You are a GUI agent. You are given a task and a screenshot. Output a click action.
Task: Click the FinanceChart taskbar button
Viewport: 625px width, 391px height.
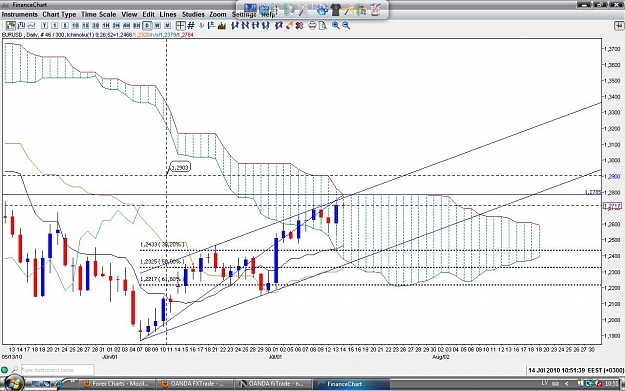point(351,384)
